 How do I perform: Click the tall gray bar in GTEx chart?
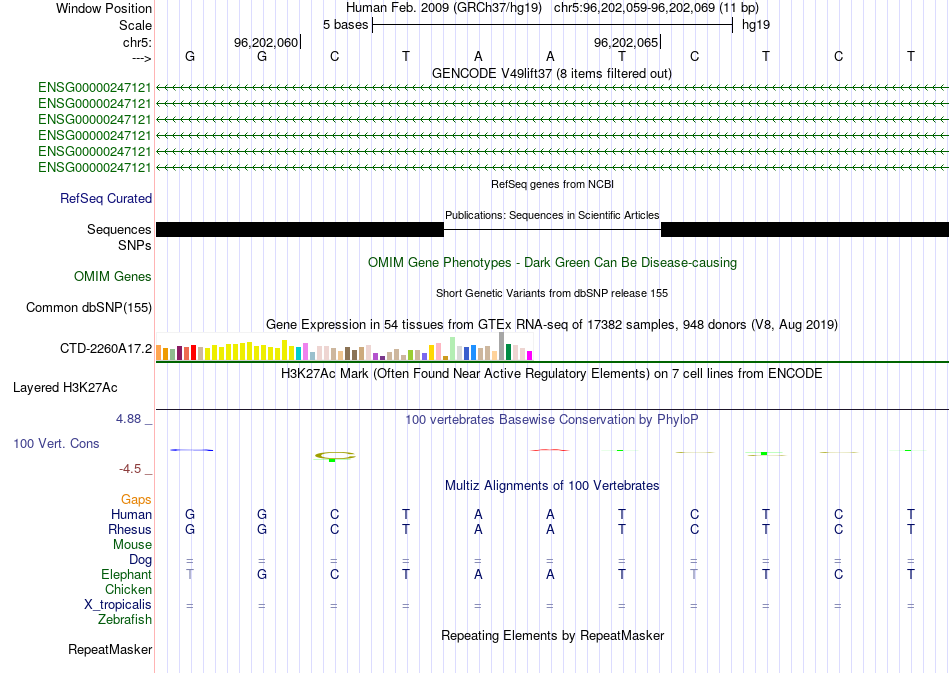501,346
